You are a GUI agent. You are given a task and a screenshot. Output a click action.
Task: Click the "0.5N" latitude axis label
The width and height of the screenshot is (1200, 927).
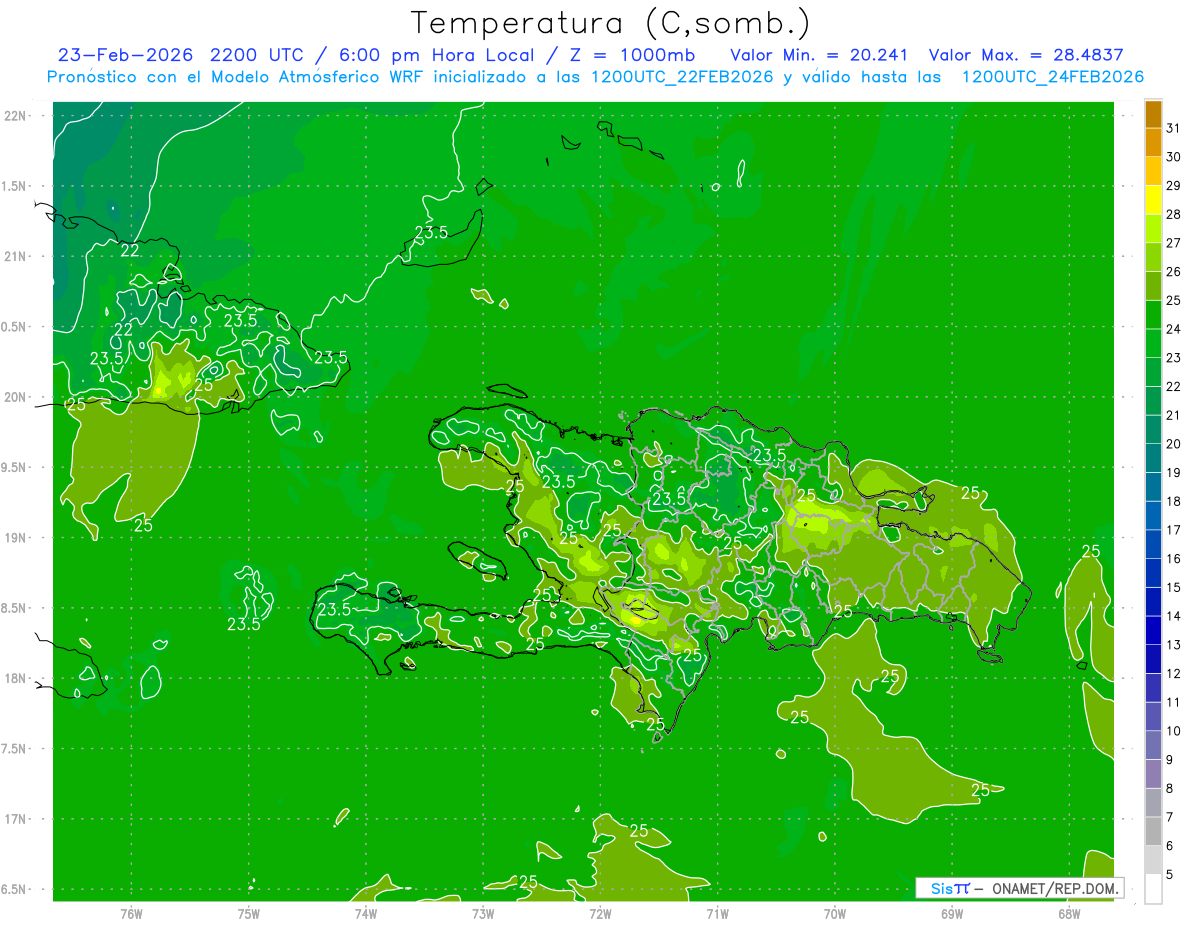pyautogui.click(x=15, y=327)
